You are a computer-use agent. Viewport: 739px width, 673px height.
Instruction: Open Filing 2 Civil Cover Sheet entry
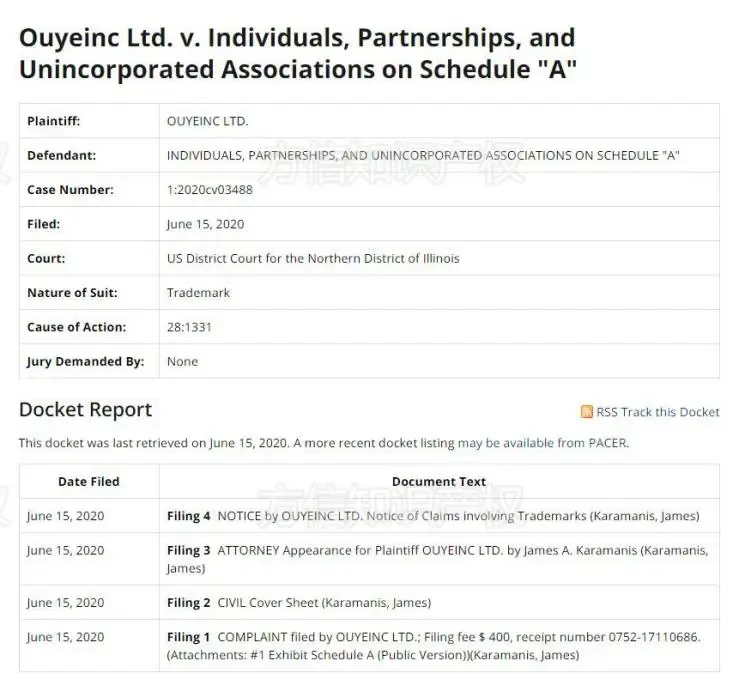point(299,603)
